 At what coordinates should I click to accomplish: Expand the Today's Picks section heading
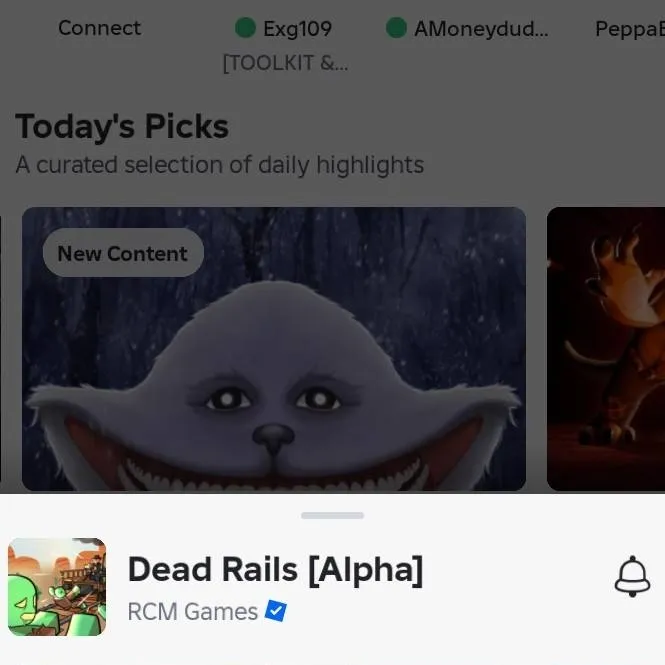coord(122,126)
